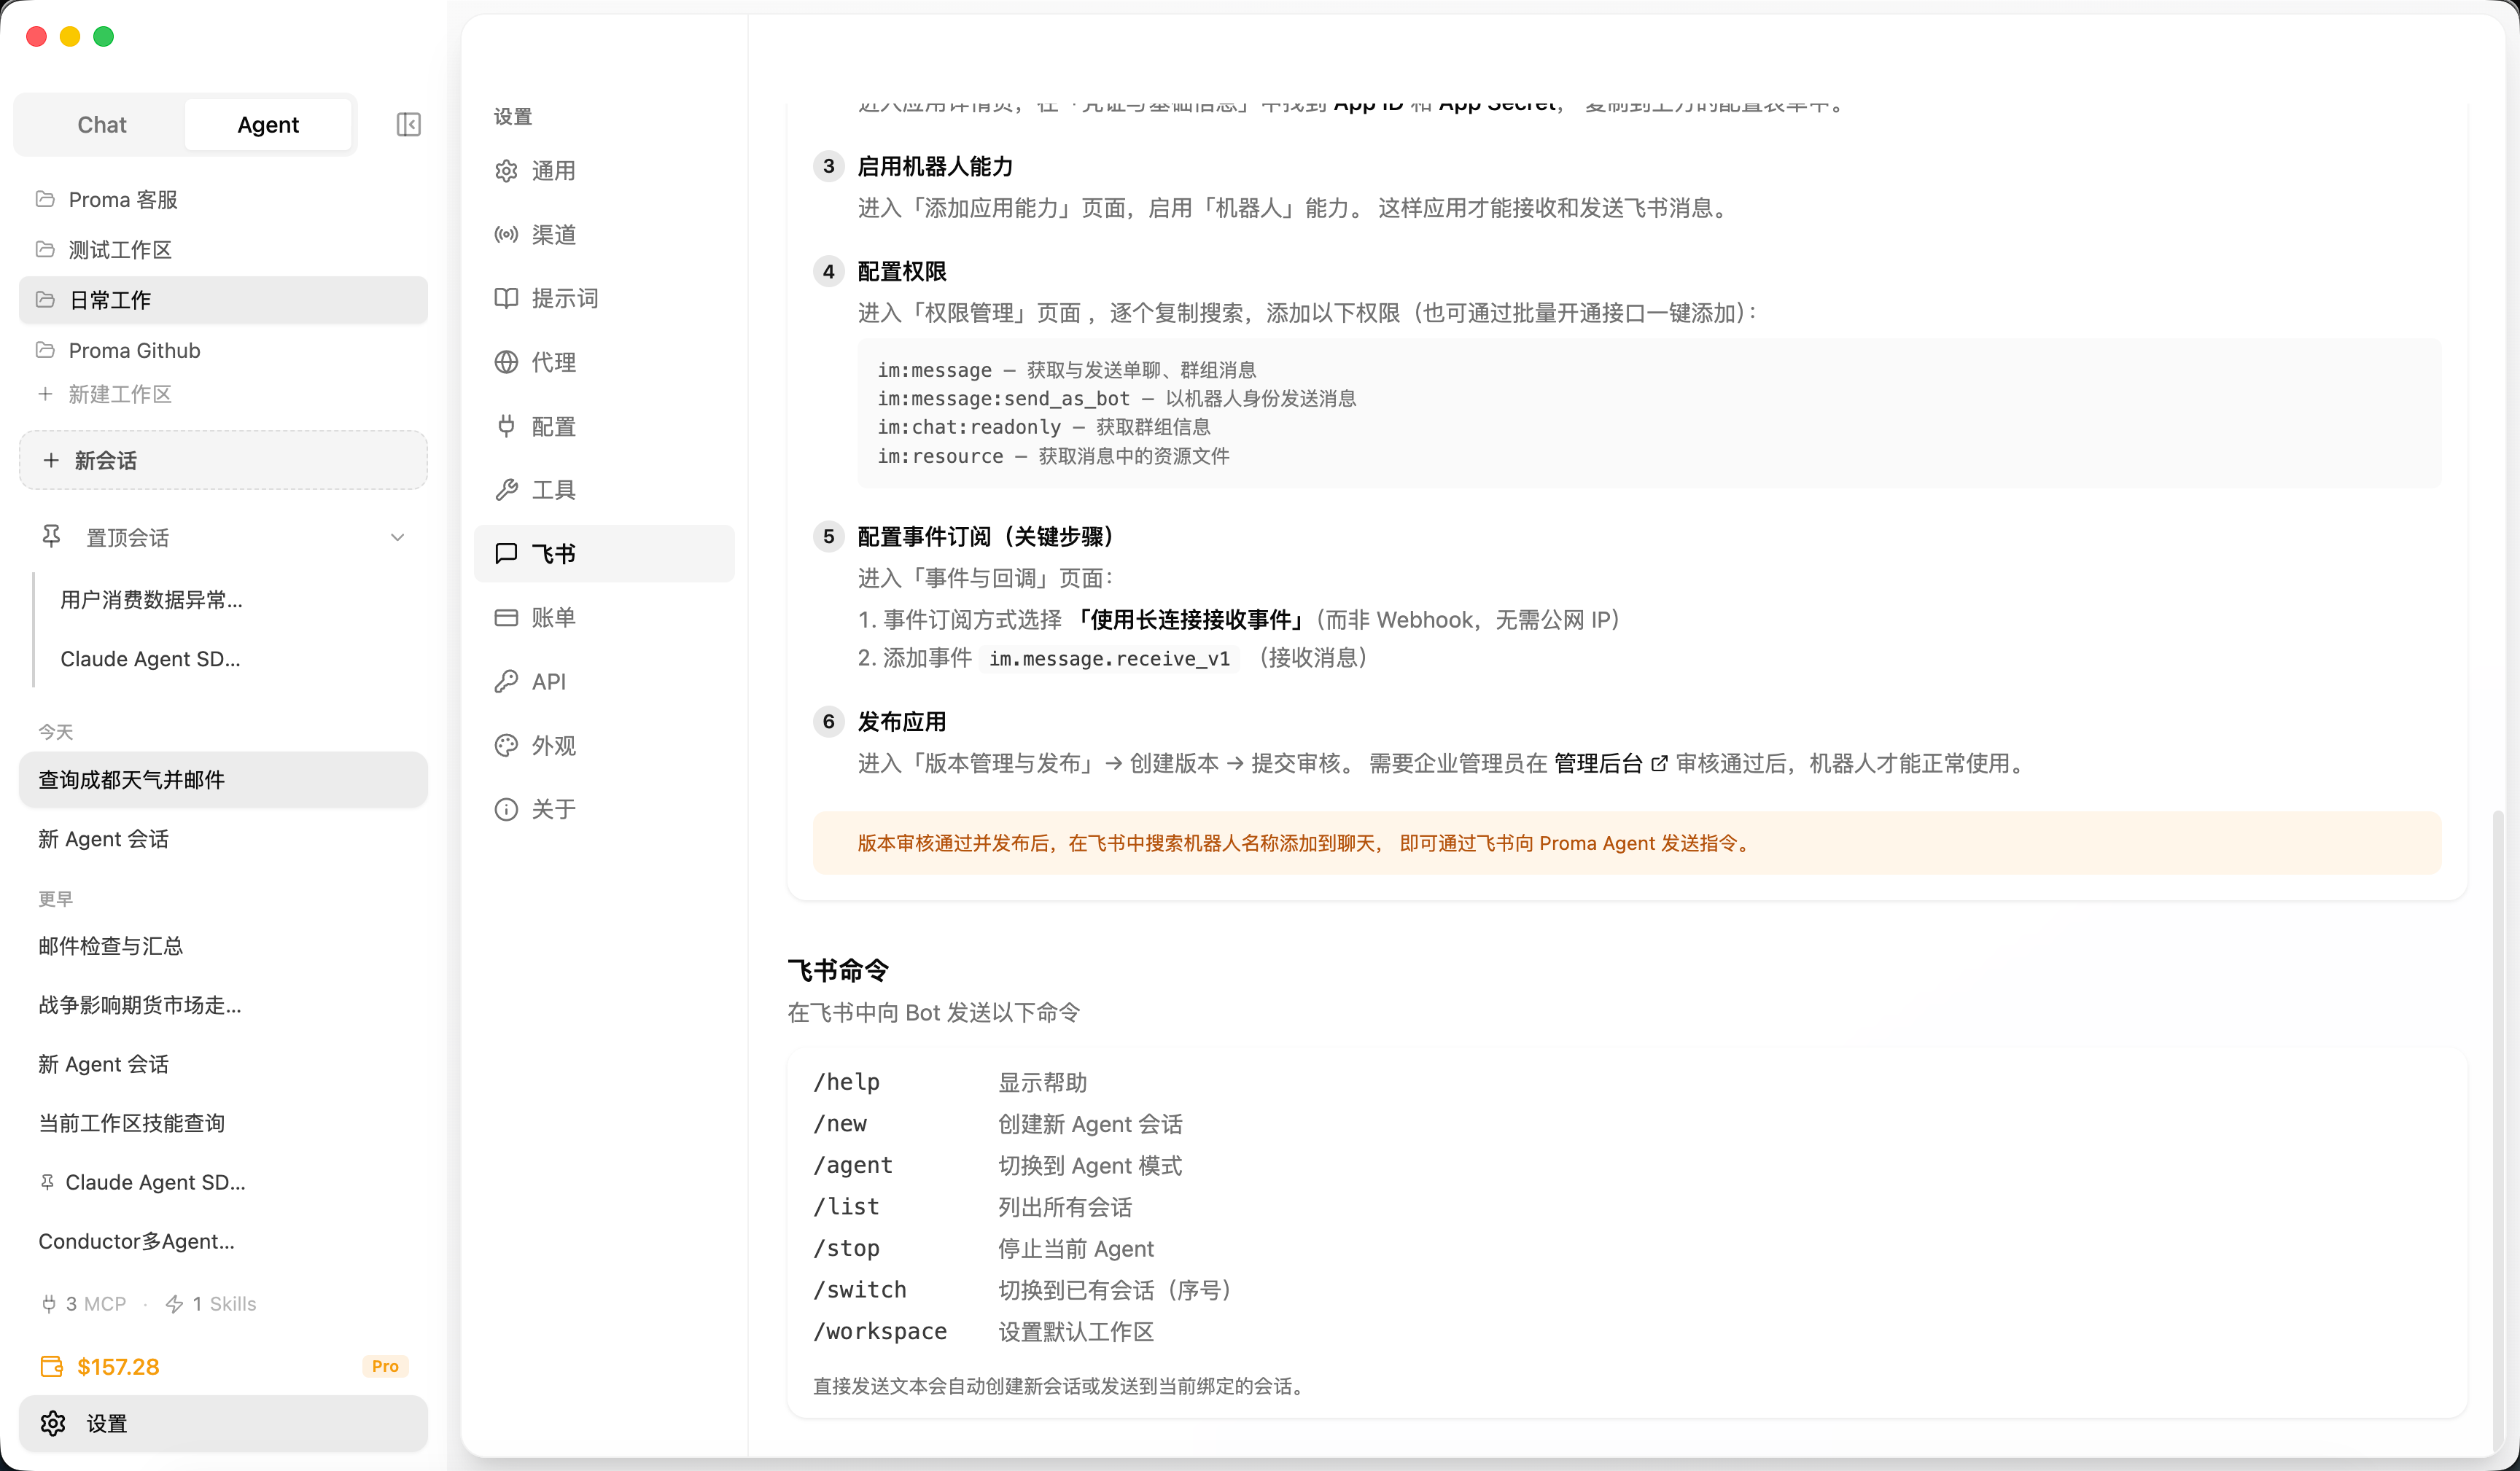Open conversation 邮件检查与汇总
This screenshot has width=2520, height=1471.
tap(110, 946)
